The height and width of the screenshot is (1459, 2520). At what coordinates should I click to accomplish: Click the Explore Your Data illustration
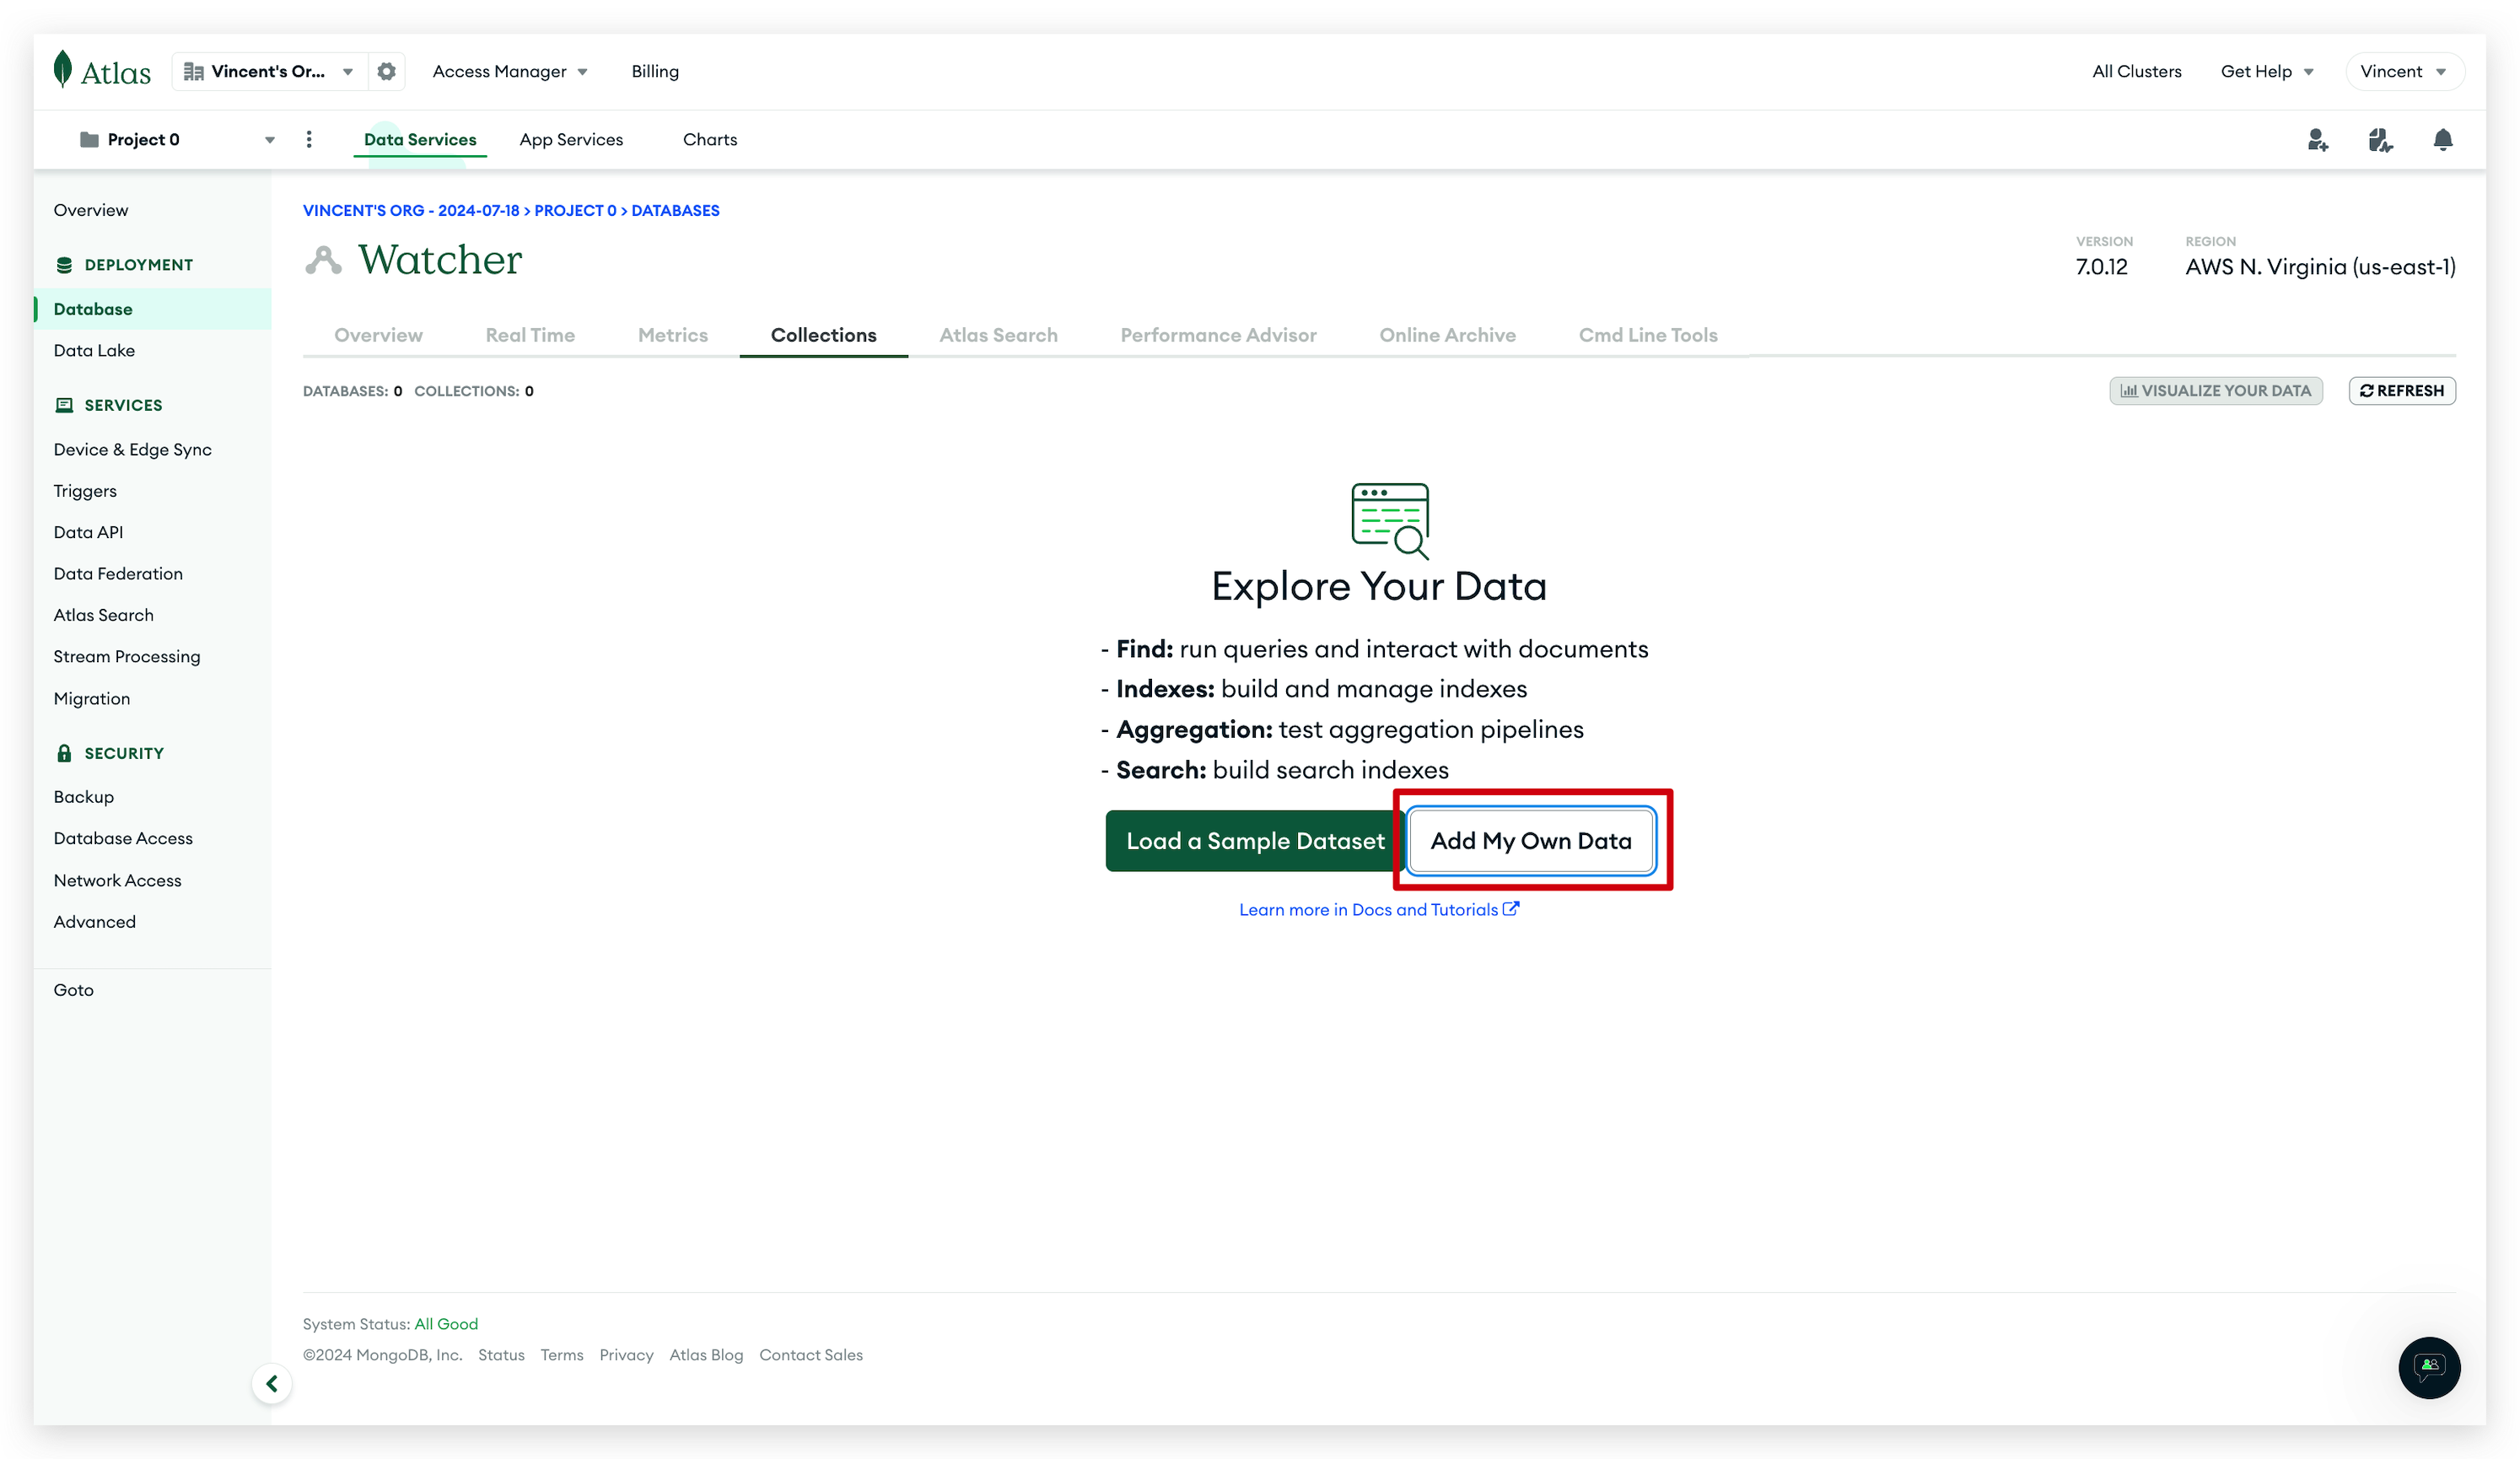(1390, 520)
